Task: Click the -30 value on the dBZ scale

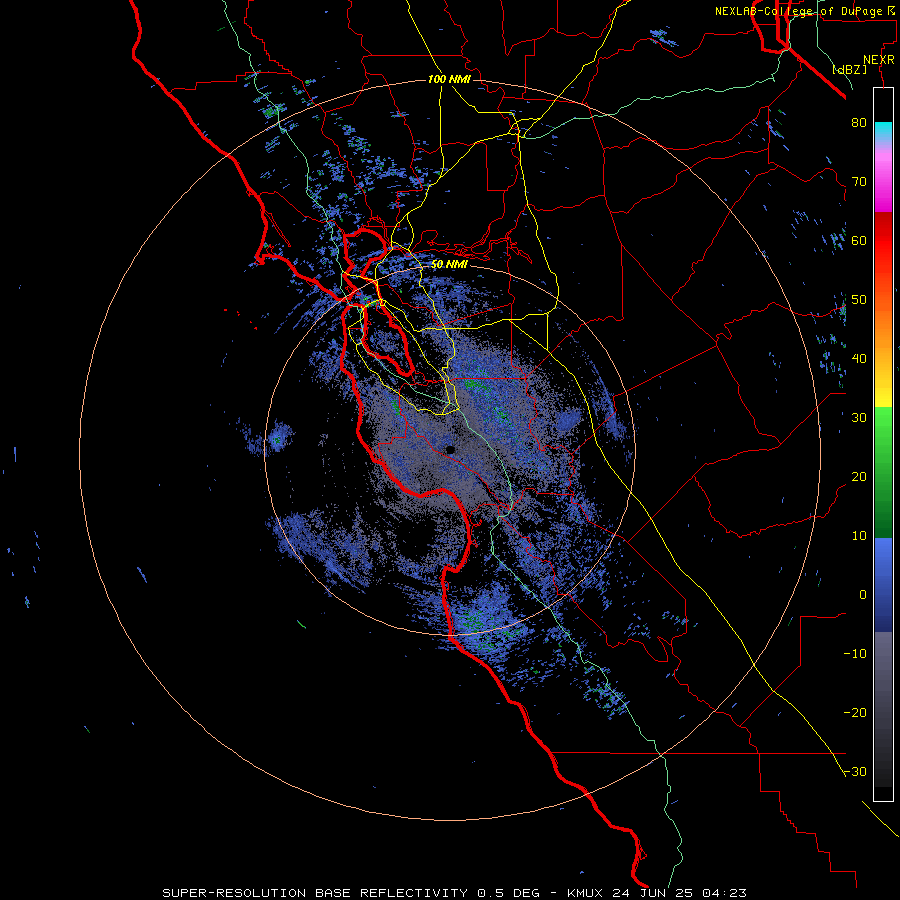Action: point(855,772)
